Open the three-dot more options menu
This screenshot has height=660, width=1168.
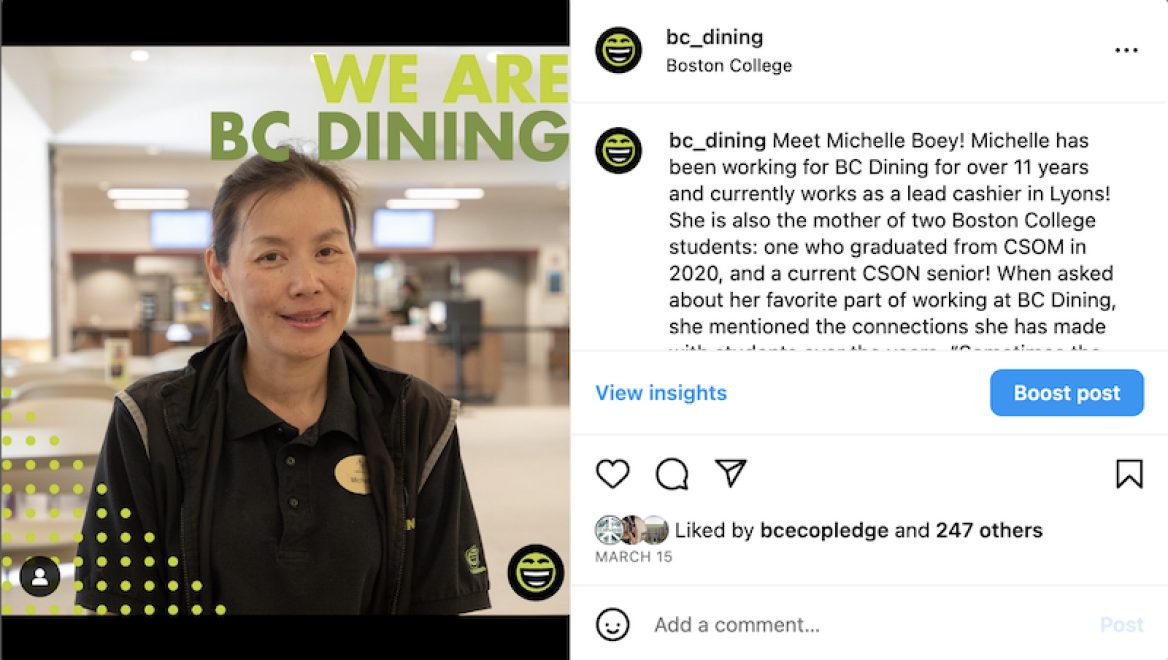coord(1126,50)
